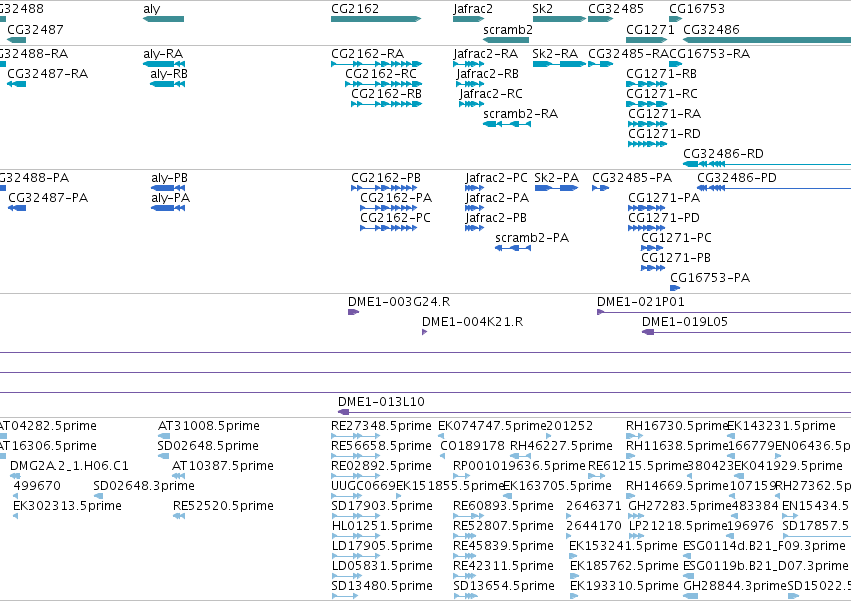Click the HL01251.5prime EST label
Viewport: 851px width, 601px height.
coord(382,526)
